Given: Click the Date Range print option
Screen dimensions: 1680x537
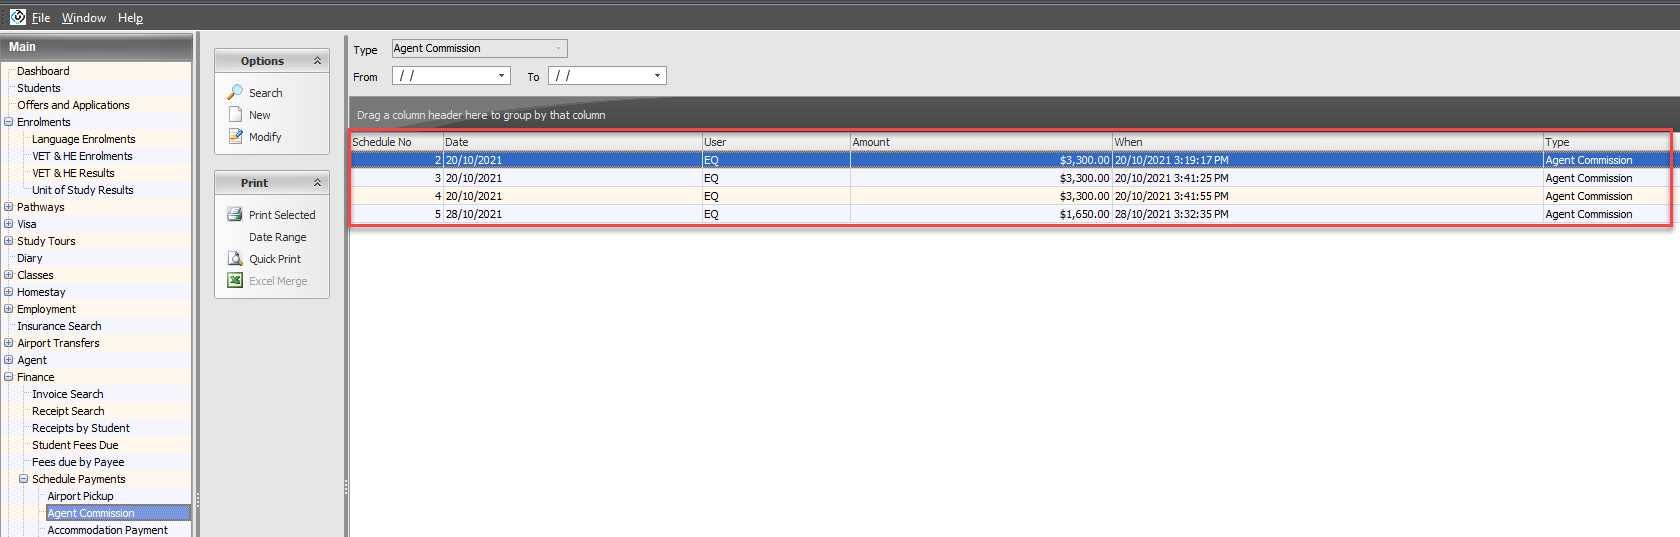Looking at the screenshot, I should click(277, 237).
